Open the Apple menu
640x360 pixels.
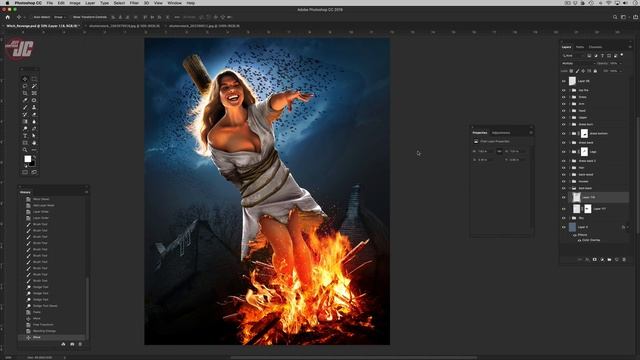[x=7, y=3]
